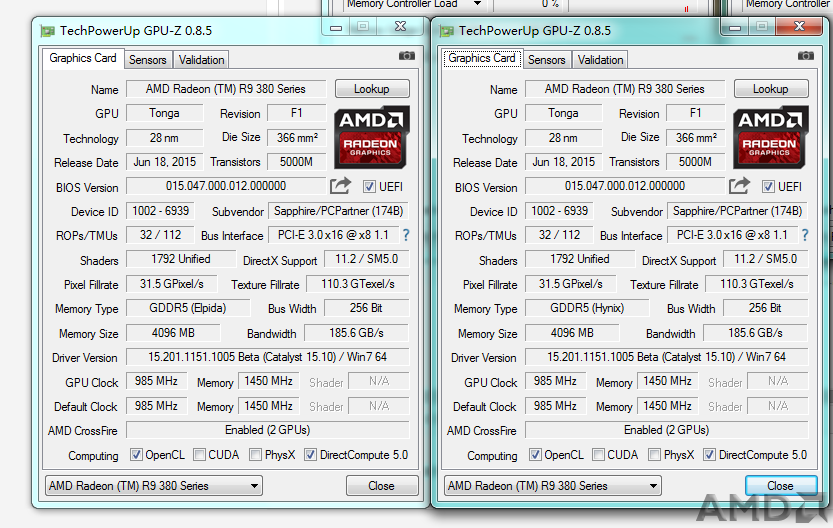Click Lookup button in right GPU-Z window
Screen dimensions: 833x528
click(x=771, y=89)
